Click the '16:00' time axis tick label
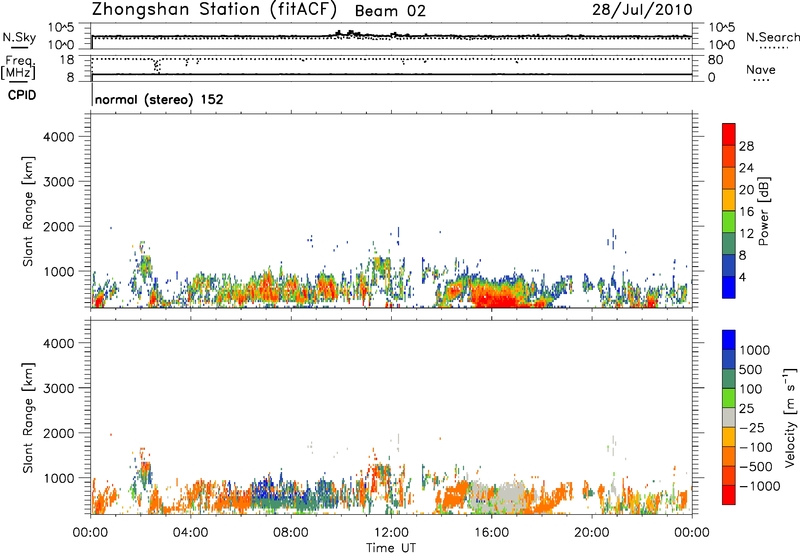800x554 pixels. tap(491, 533)
